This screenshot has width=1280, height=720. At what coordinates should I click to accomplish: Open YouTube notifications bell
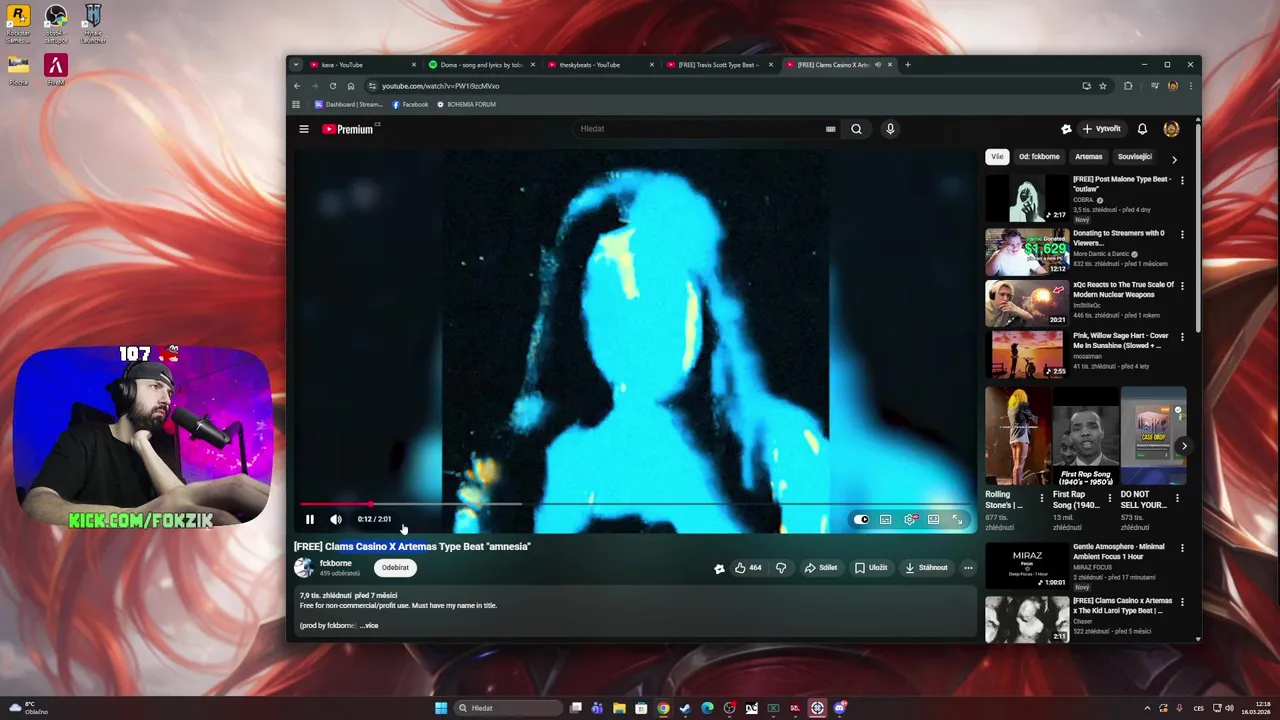point(1142,129)
